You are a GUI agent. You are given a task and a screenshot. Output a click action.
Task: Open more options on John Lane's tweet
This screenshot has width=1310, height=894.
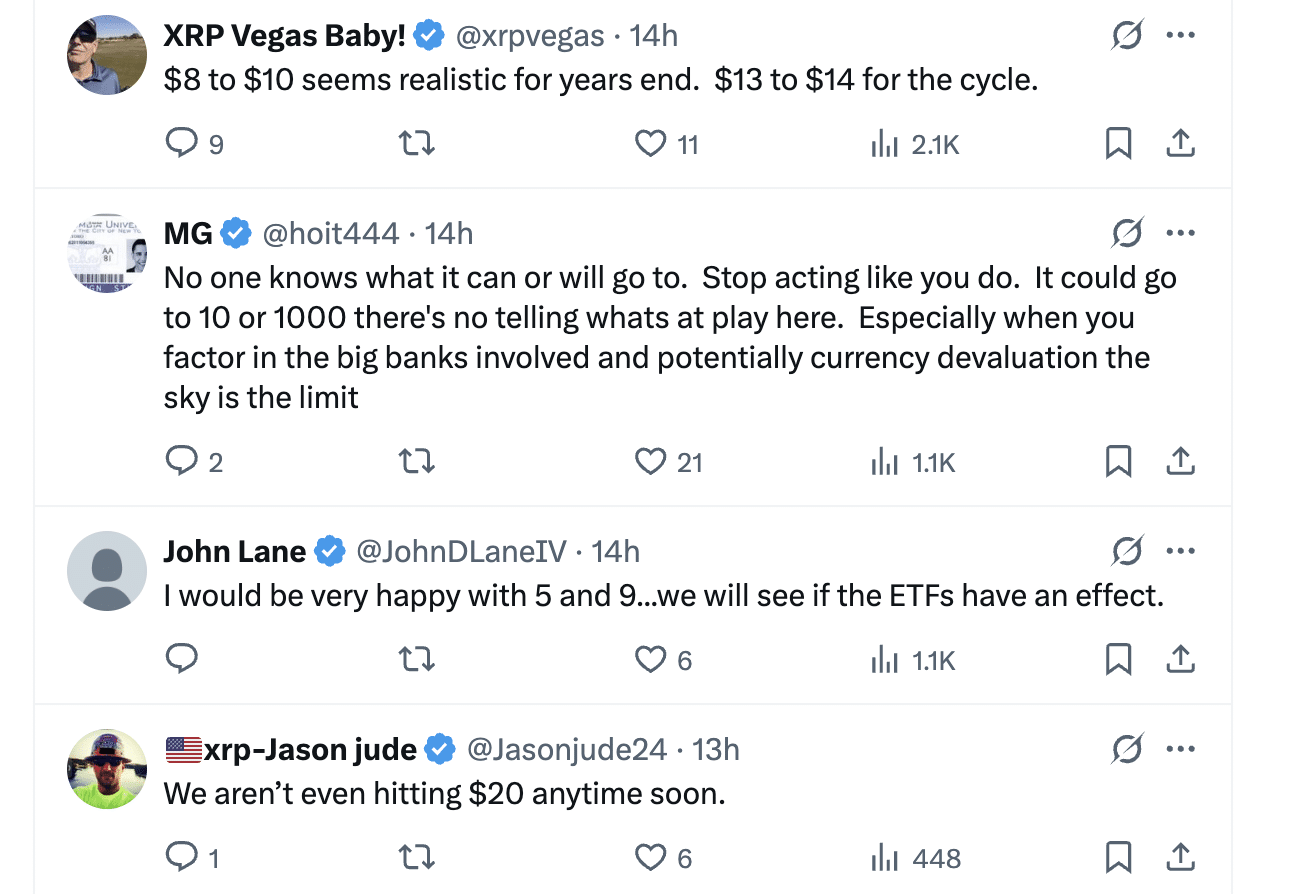pos(1181,551)
